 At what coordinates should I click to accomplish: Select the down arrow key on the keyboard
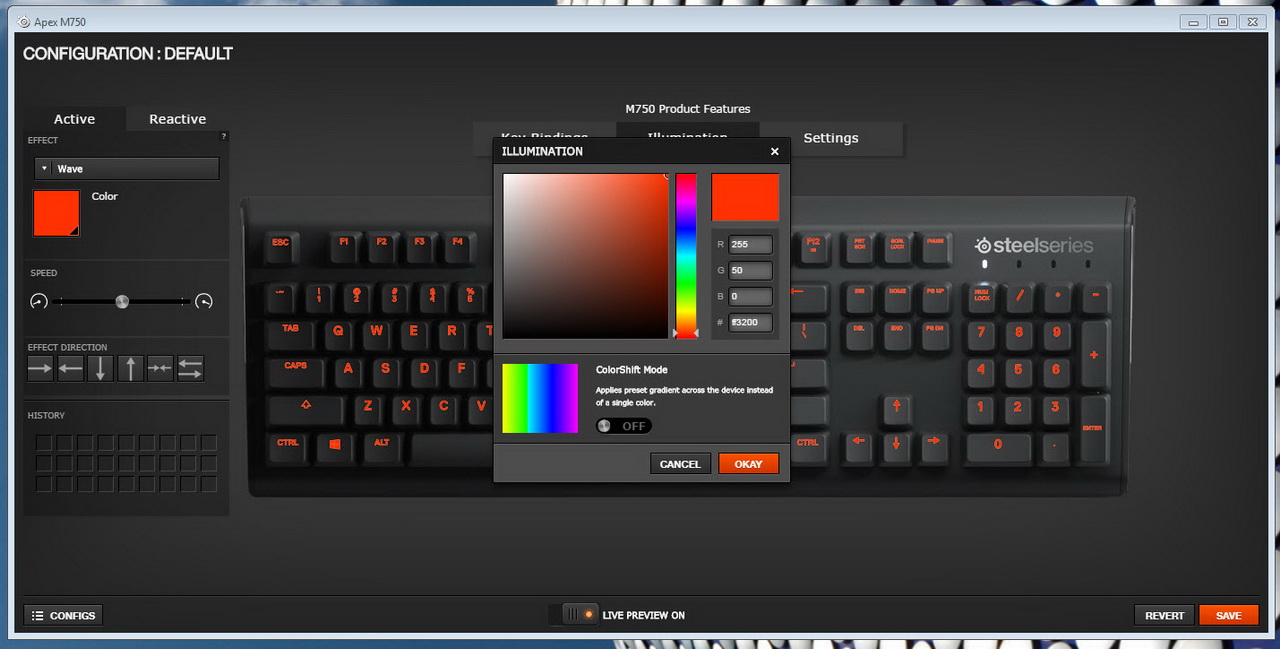pos(896,444)
